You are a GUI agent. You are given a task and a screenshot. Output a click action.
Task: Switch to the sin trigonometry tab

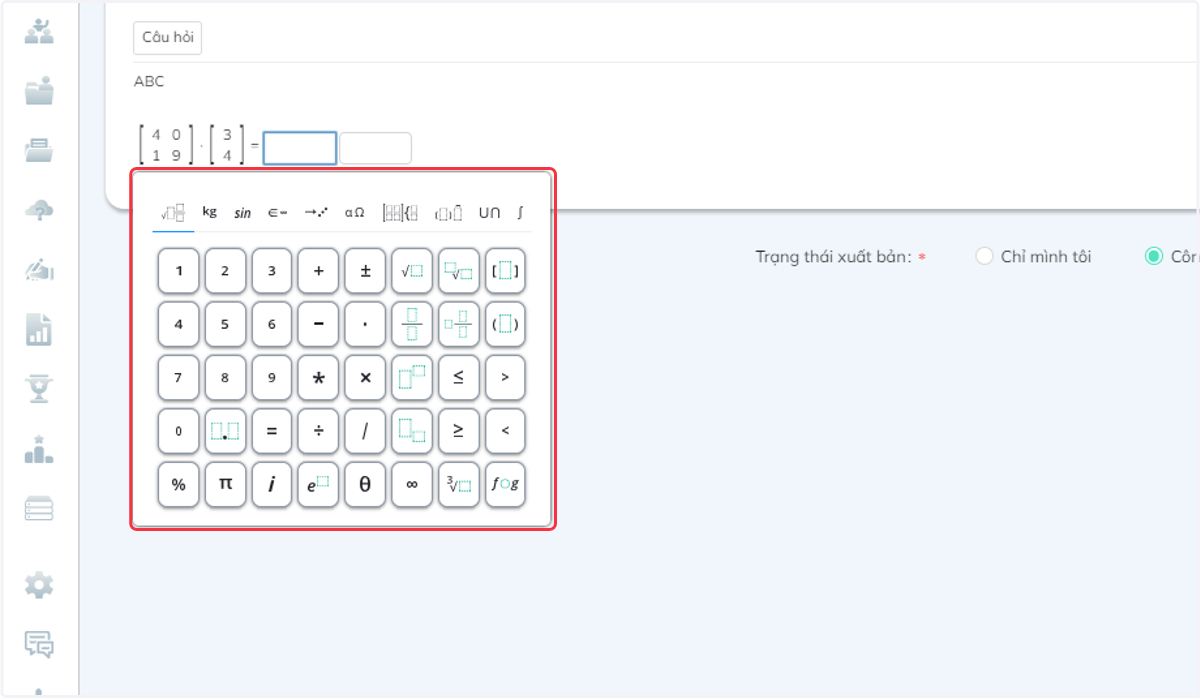(243, 212)
